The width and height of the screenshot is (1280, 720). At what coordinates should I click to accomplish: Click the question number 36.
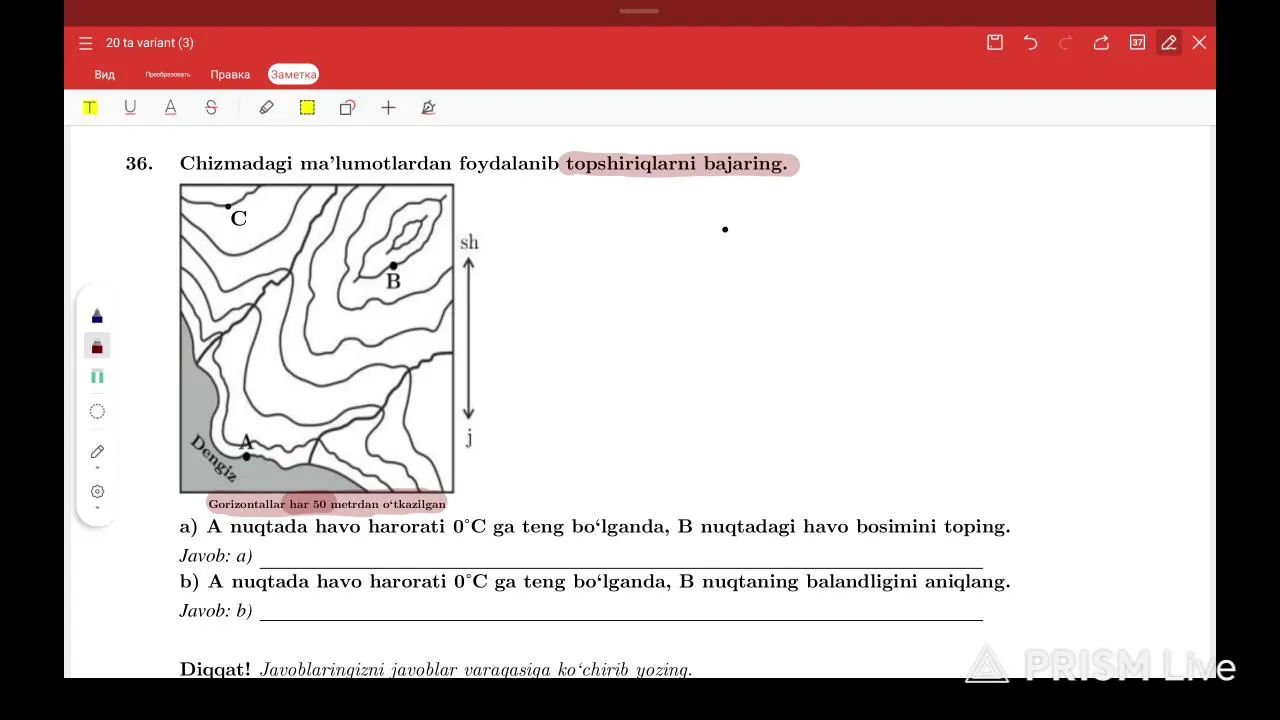(139, 163)
